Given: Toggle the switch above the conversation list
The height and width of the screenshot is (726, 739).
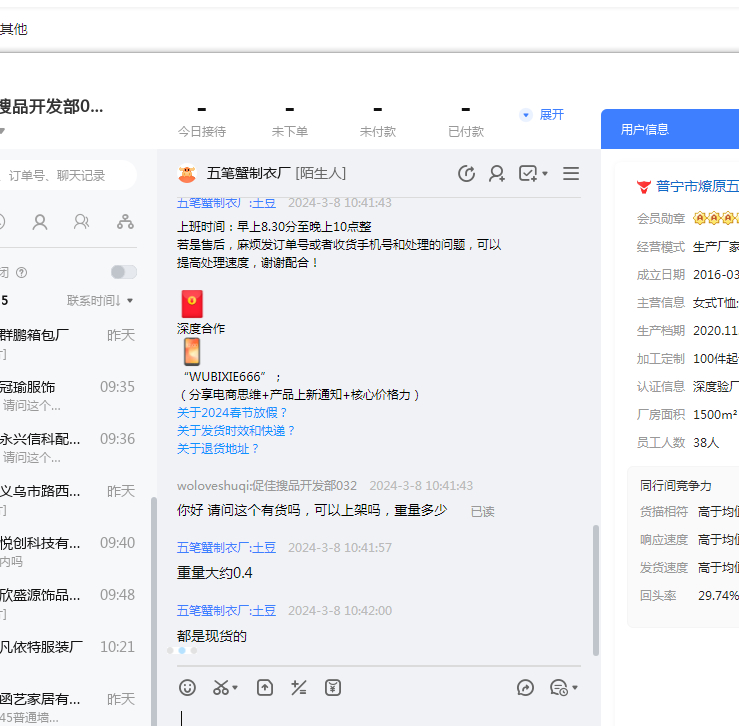Looking at the screenshot, I should [x=124, y=272].
